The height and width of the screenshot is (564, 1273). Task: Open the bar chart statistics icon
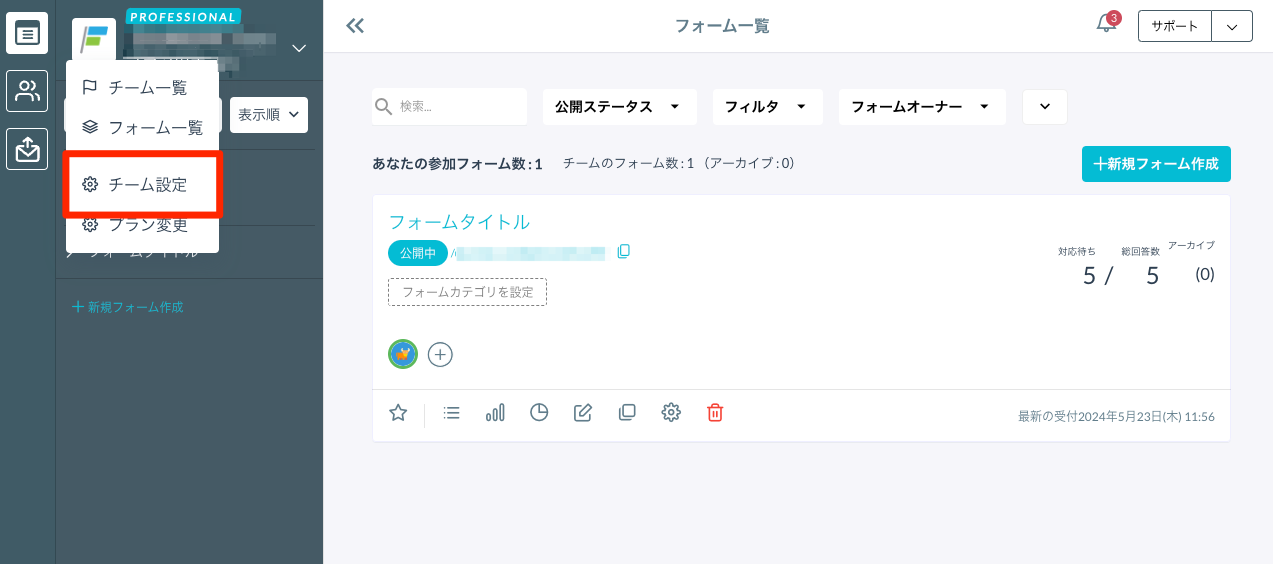point(495,413)
